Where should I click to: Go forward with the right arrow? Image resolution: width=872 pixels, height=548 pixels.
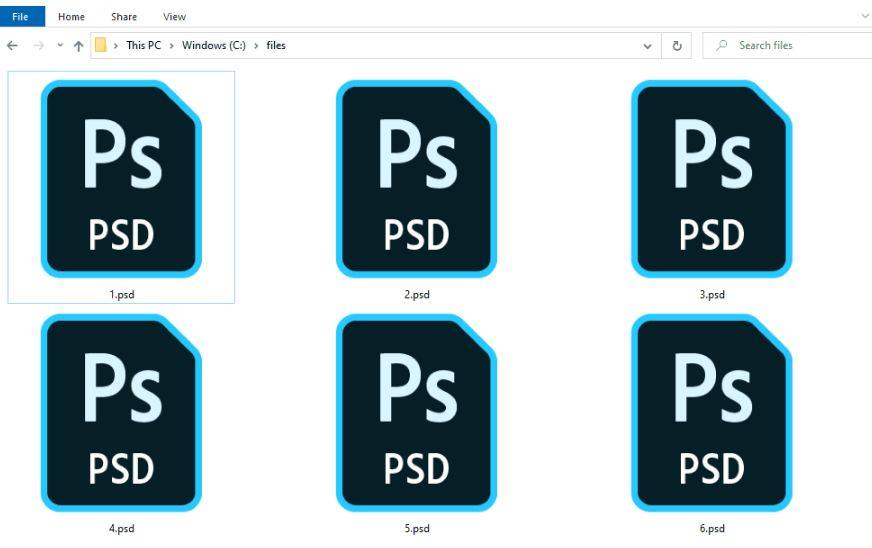click(x=38, y=46)
